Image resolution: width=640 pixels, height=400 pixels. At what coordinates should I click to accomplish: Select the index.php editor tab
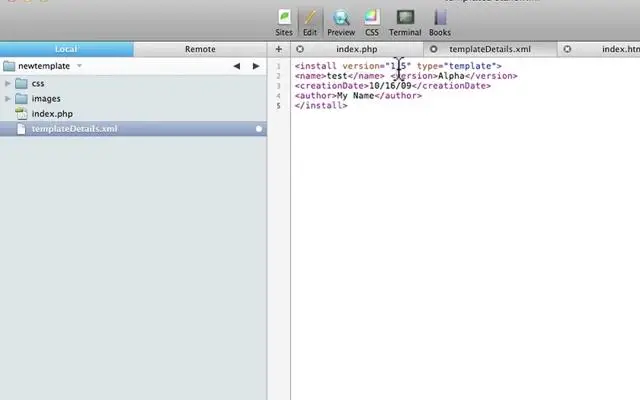tap(357, 49)
